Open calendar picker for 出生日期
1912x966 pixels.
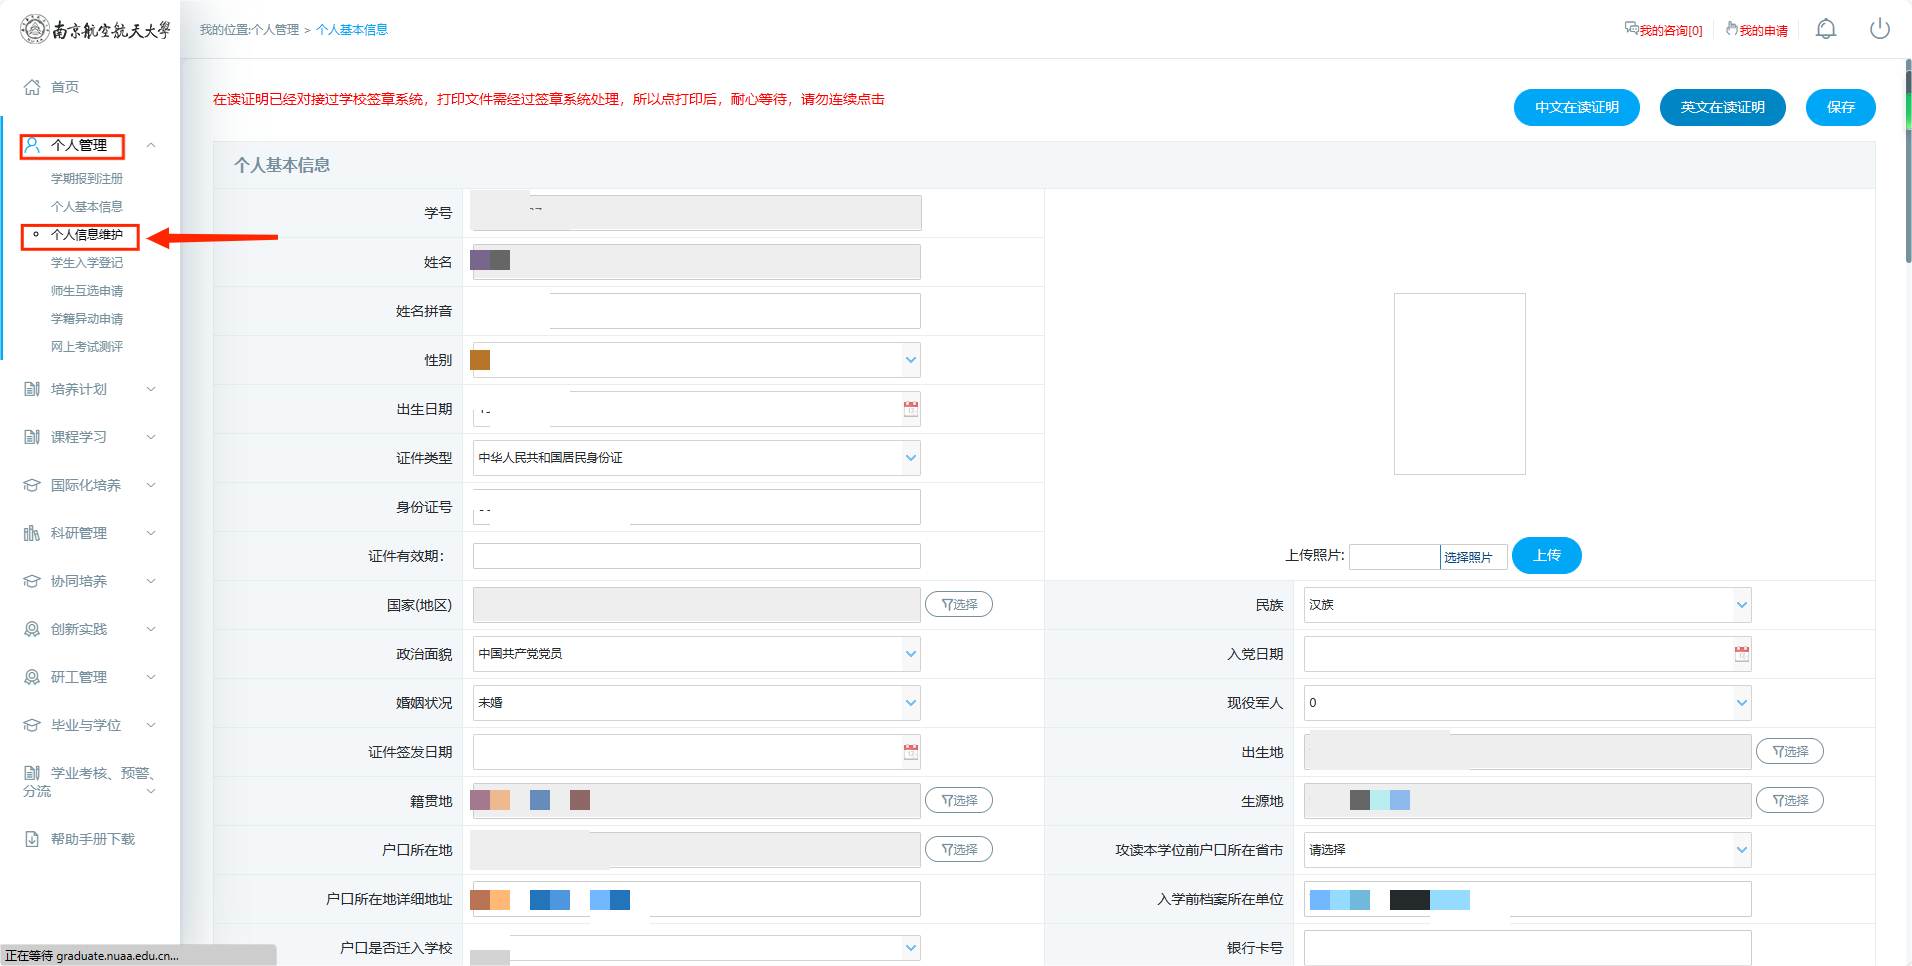[x=910, y=409]
